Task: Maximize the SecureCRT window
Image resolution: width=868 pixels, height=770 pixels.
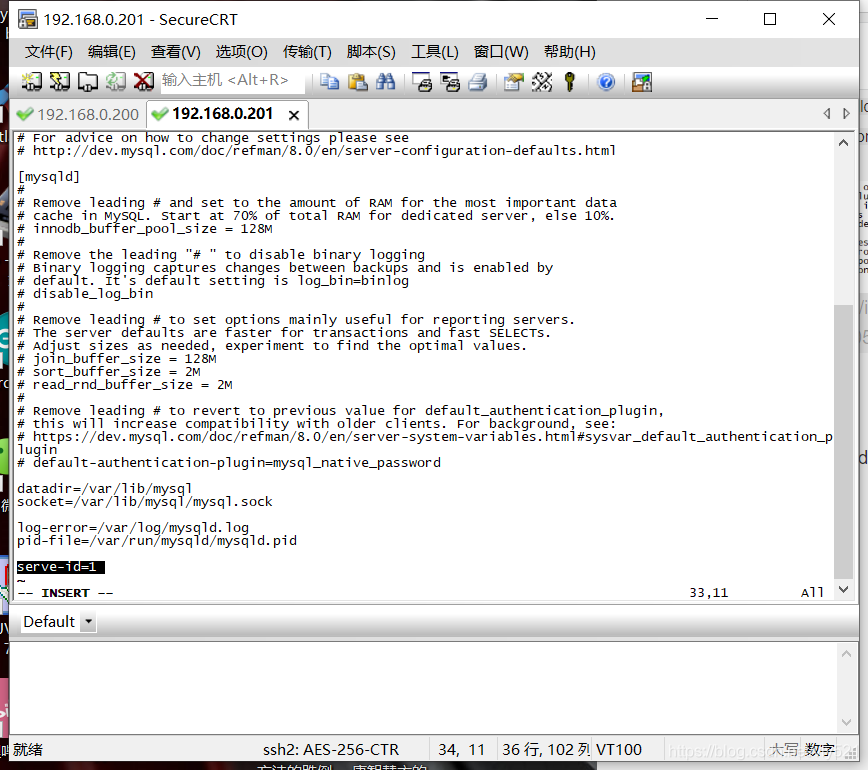Action: (x=769, y=19)
